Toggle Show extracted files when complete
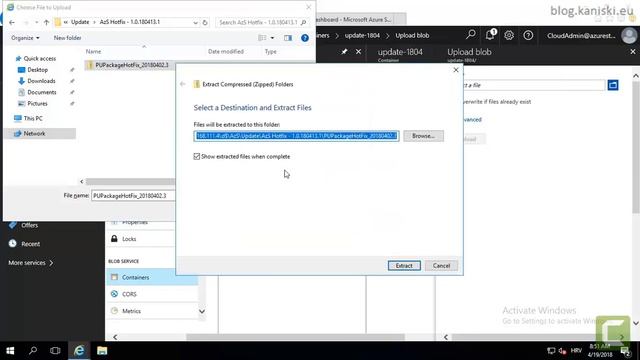The image size is (640, 360). [x=197, y=156]
